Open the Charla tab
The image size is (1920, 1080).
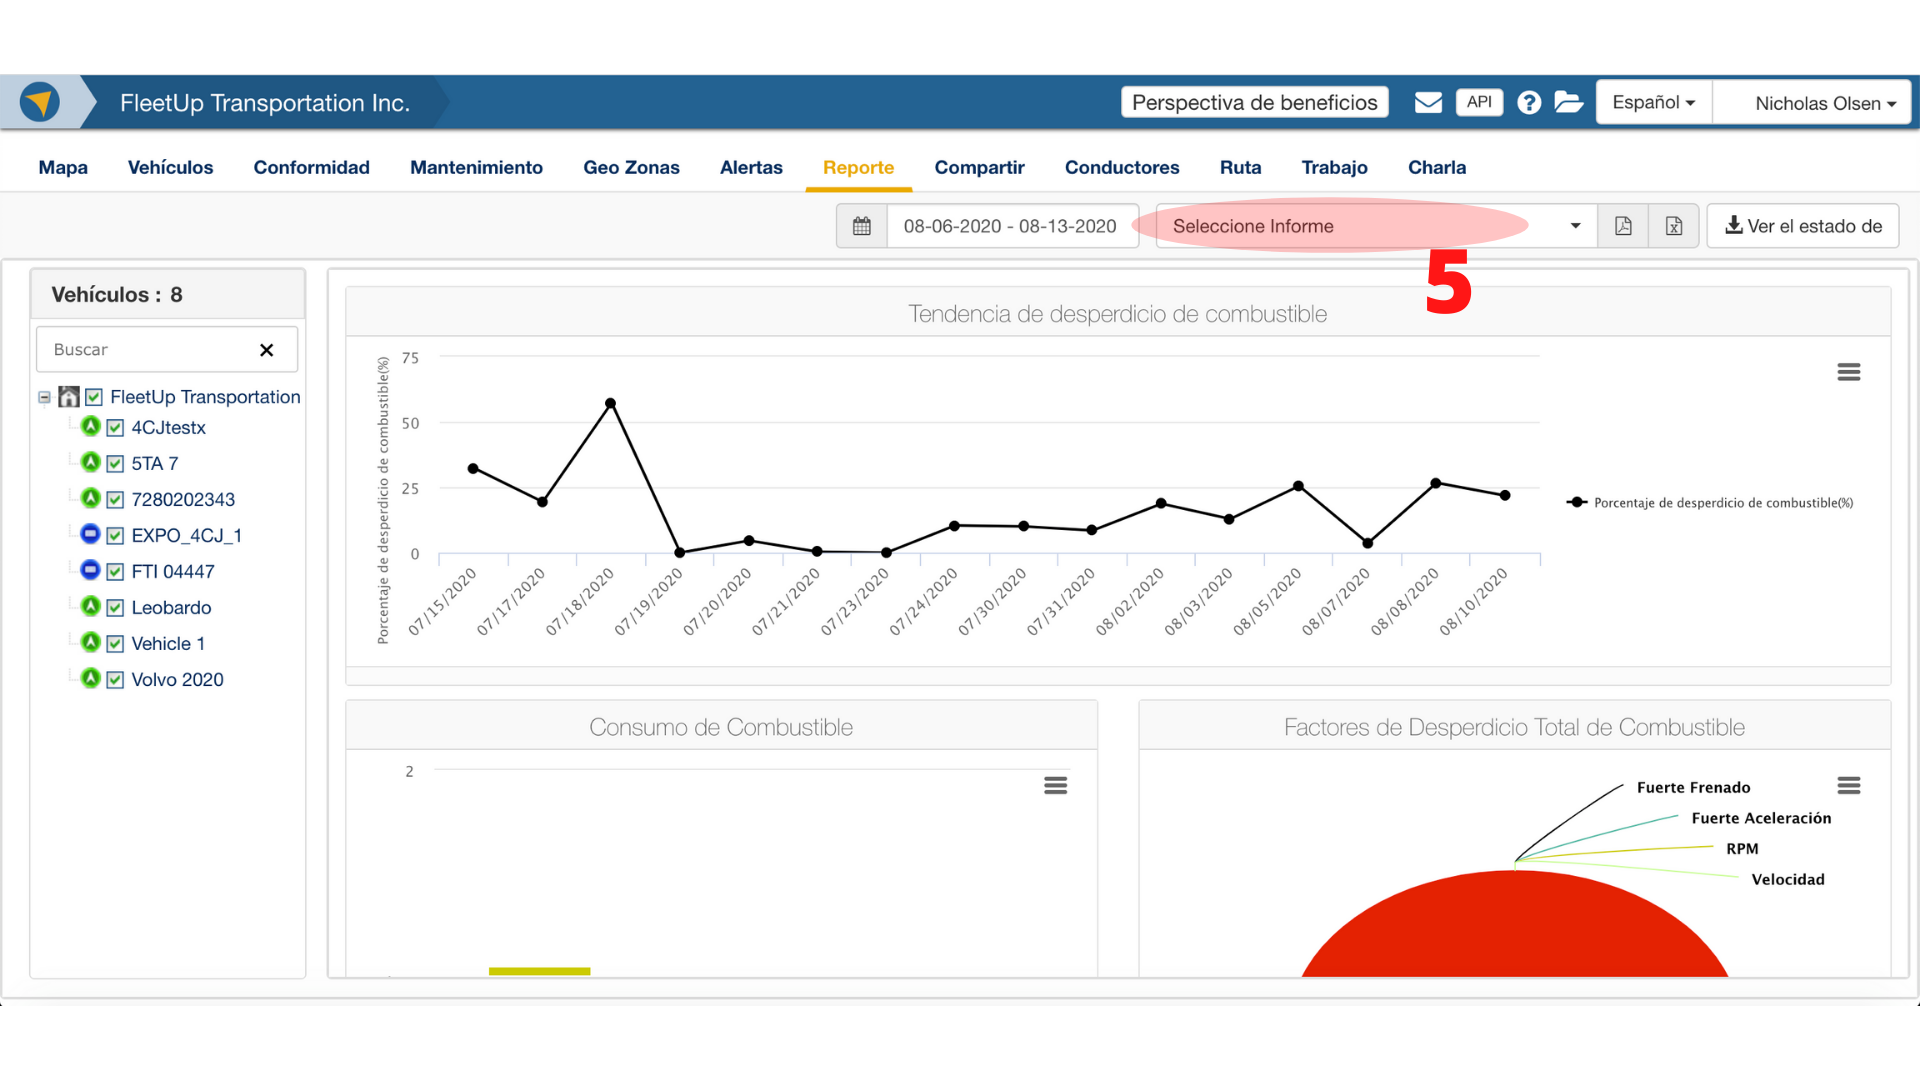[x=1437, y=168]
